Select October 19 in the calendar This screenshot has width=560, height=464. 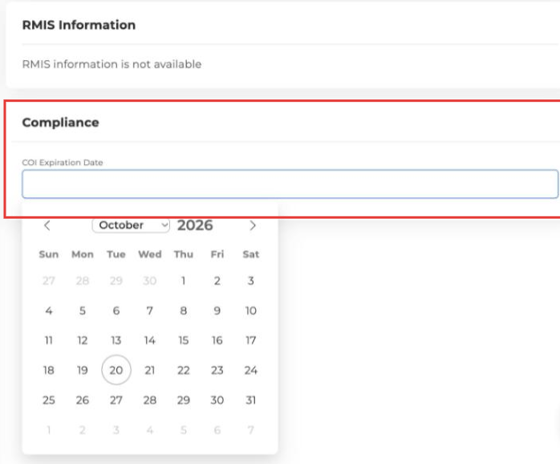(x=82, y=370)
